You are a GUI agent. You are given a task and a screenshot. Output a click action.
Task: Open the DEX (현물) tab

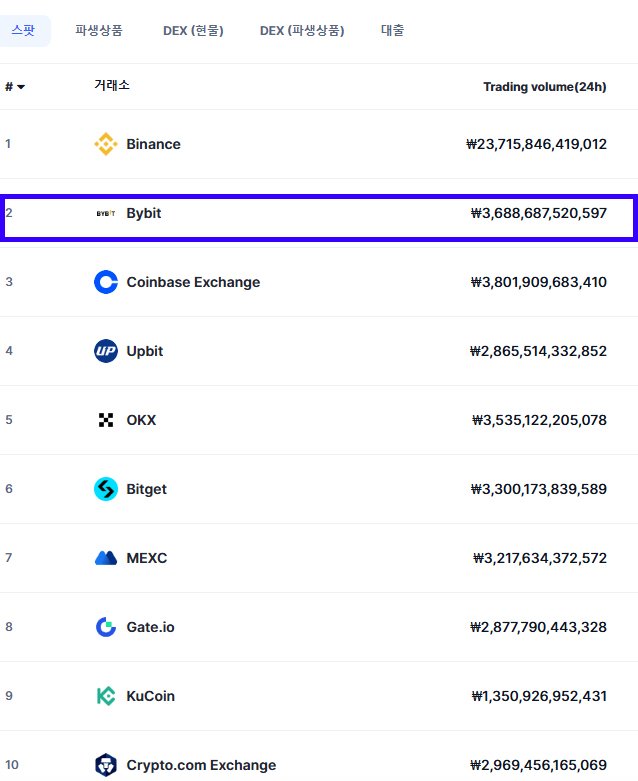coord(193,30)
